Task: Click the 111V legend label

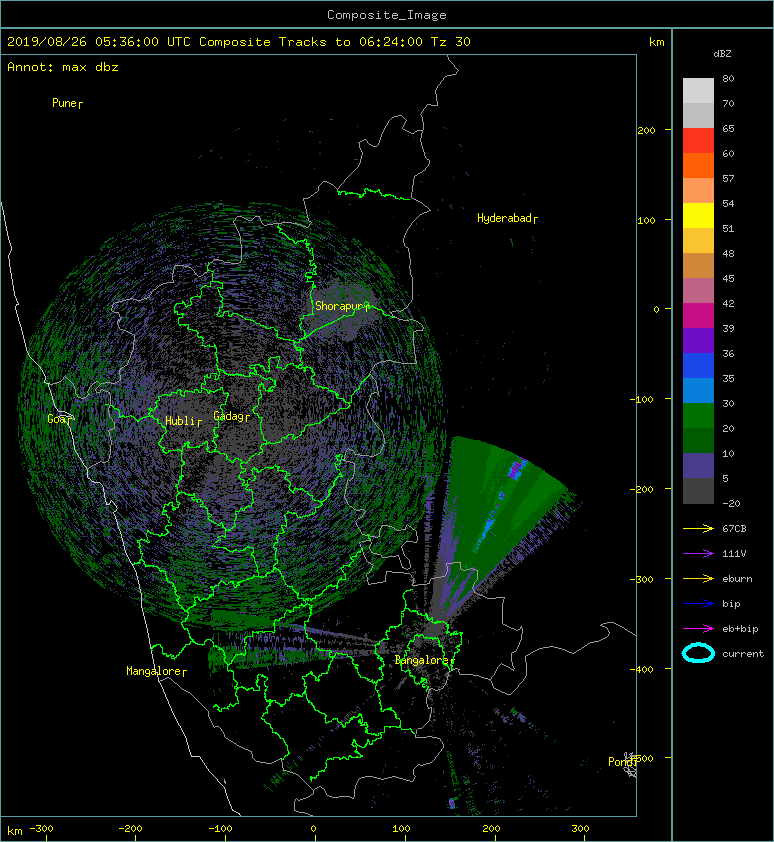Action: (734, 554)
